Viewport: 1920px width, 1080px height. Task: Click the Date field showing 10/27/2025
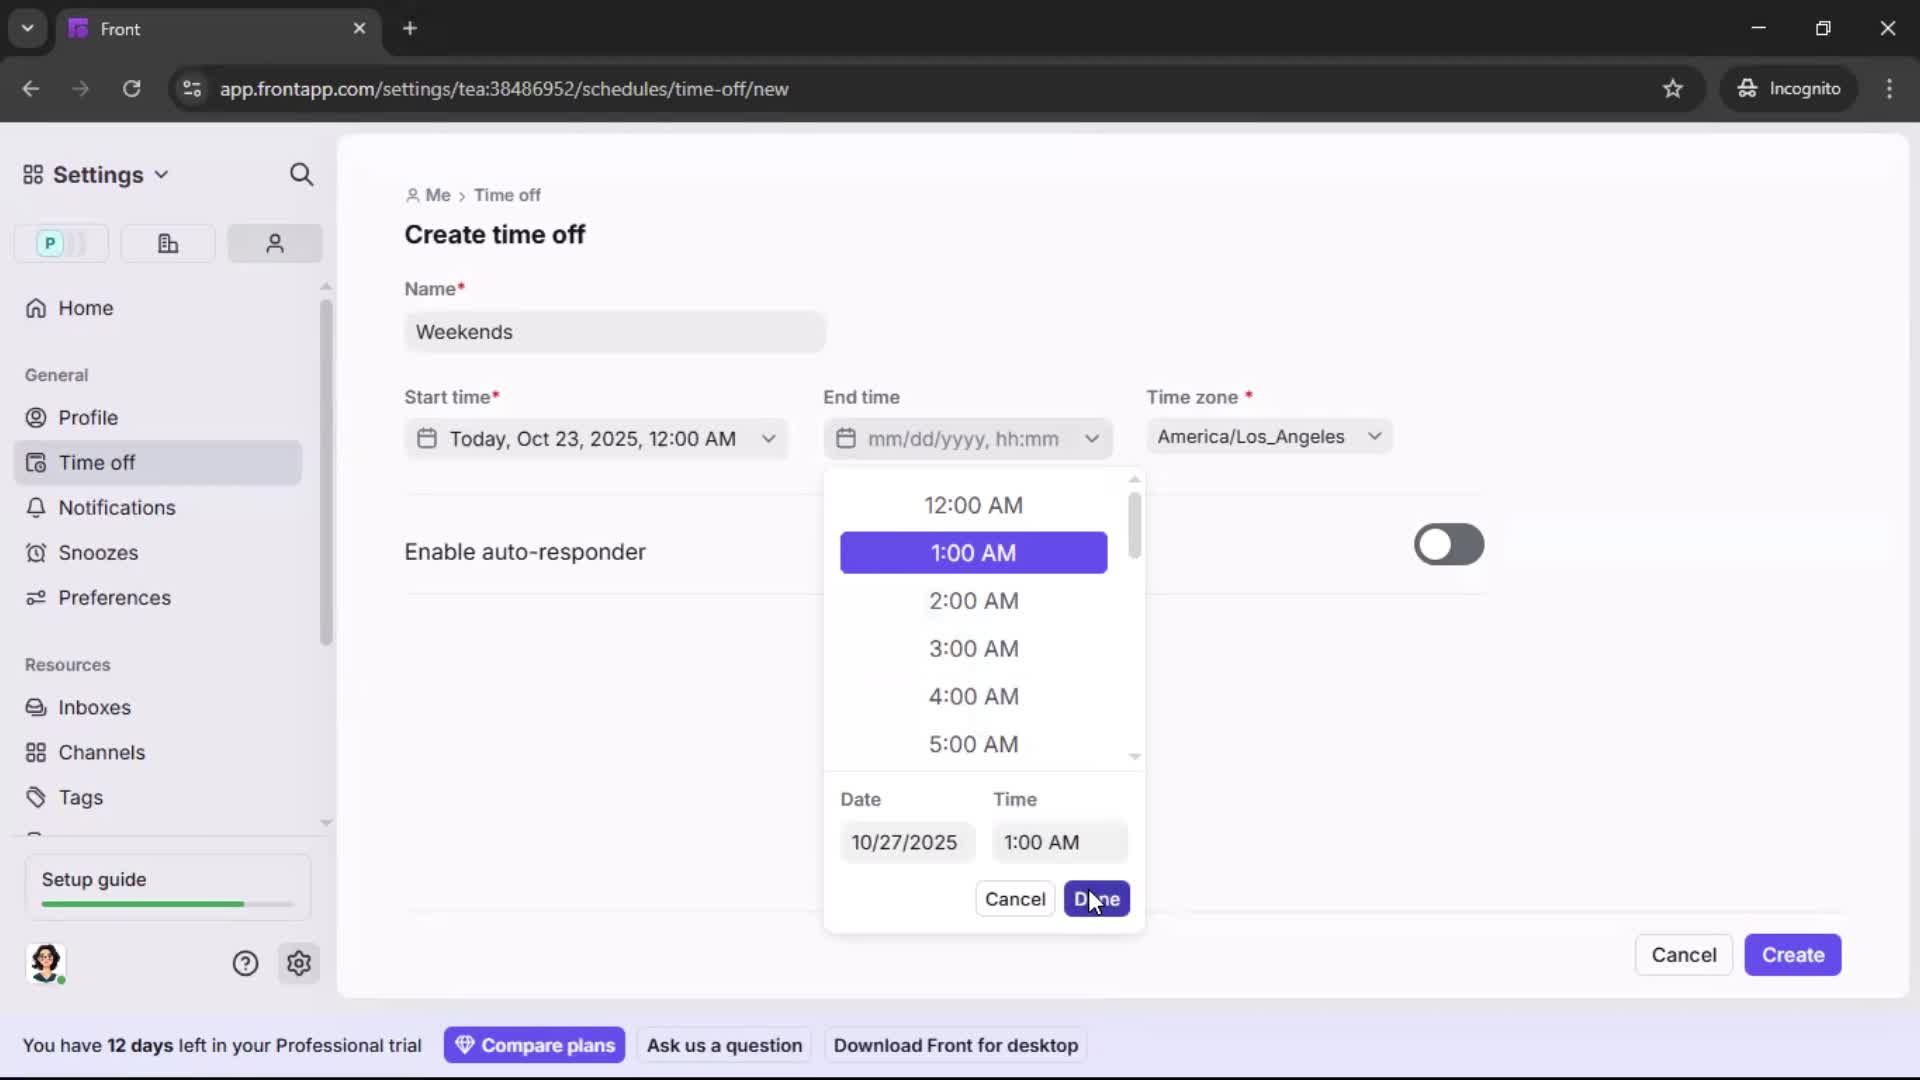(x=906, y=843)
